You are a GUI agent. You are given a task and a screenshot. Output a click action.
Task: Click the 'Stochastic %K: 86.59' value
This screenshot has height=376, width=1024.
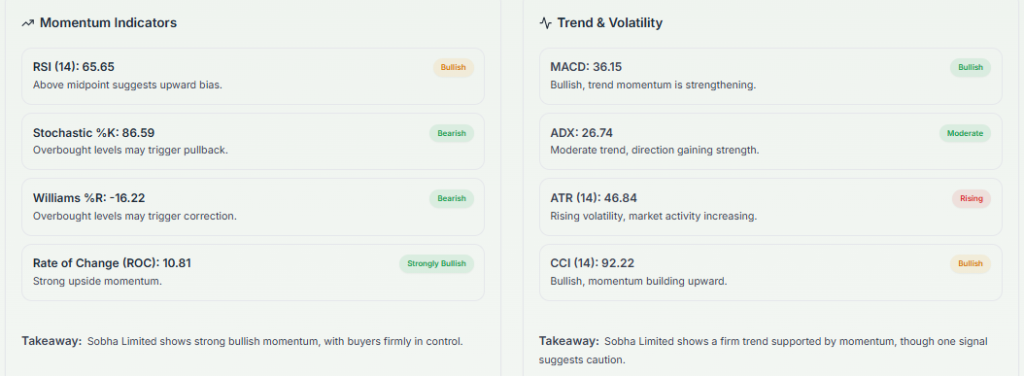coord(93,133)
